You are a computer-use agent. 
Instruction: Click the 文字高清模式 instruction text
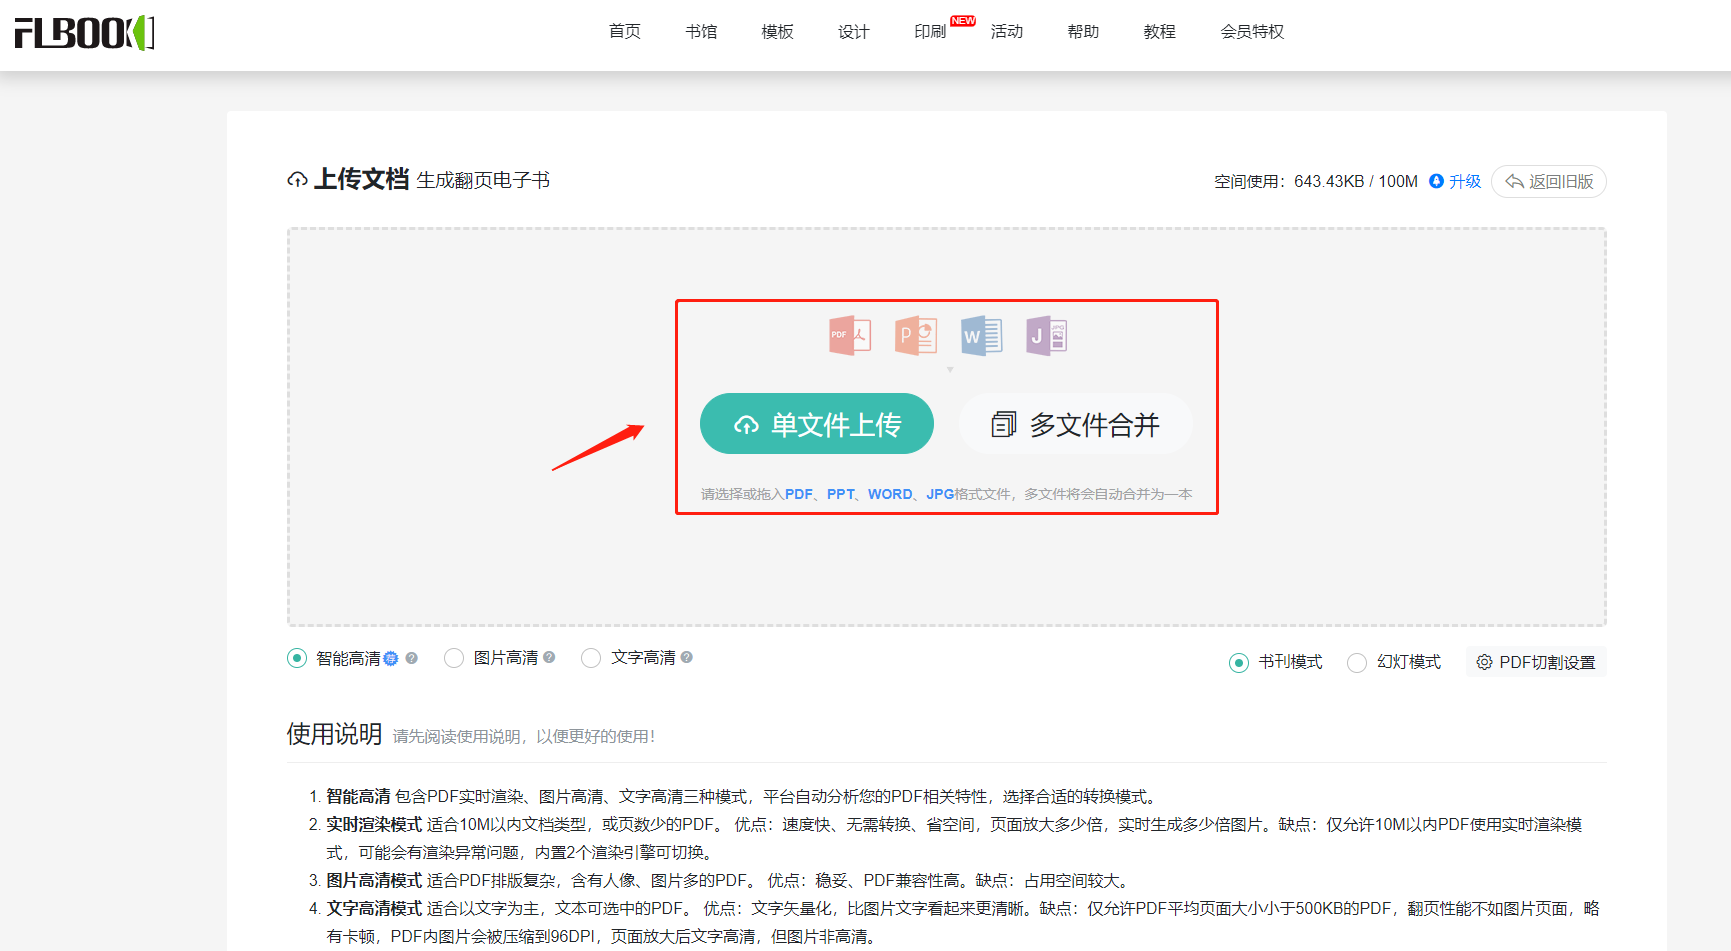pyautogui.click(x=374, y=908)
